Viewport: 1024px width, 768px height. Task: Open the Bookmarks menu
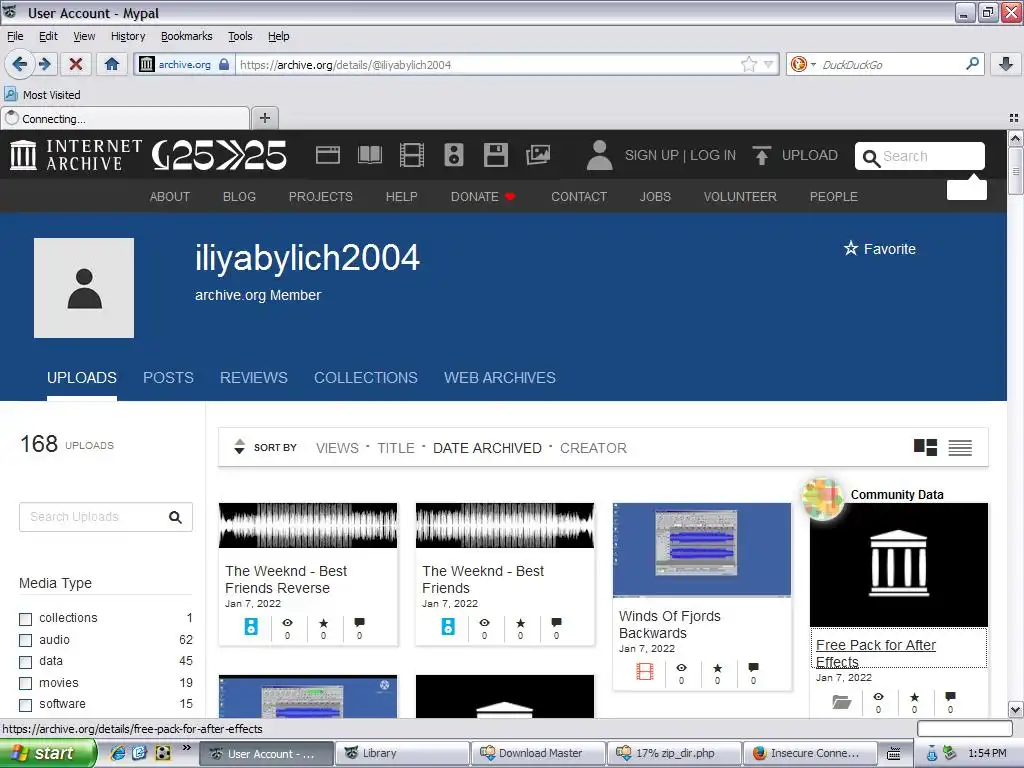tap(187, 36)
